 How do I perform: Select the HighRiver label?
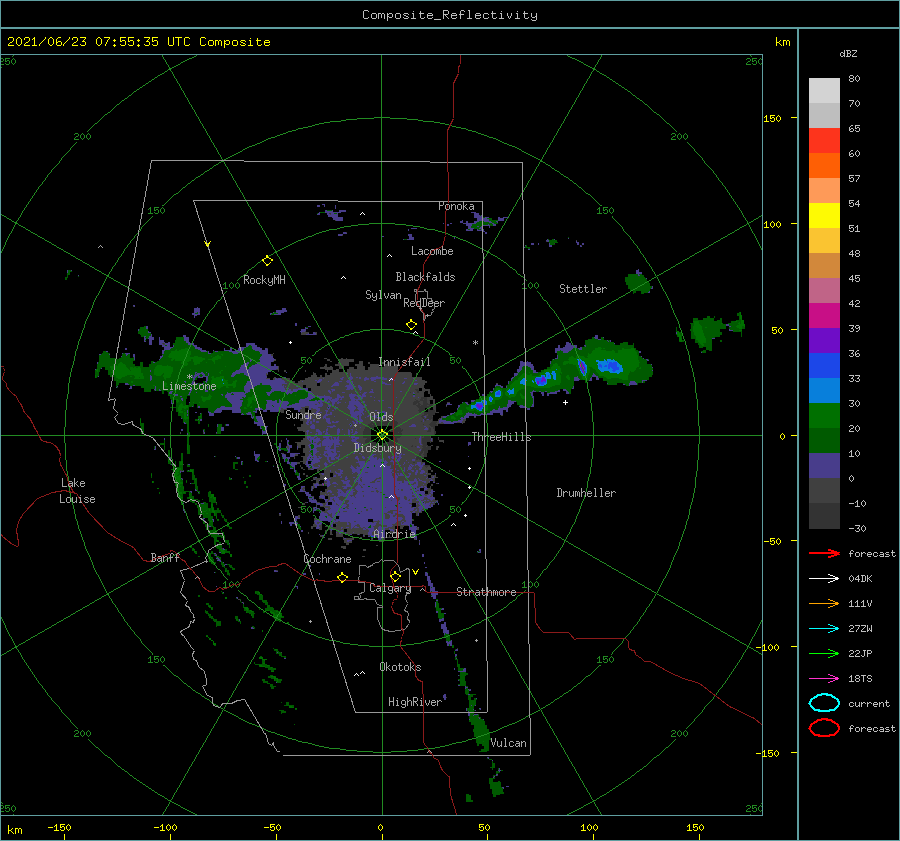[415, 702]
